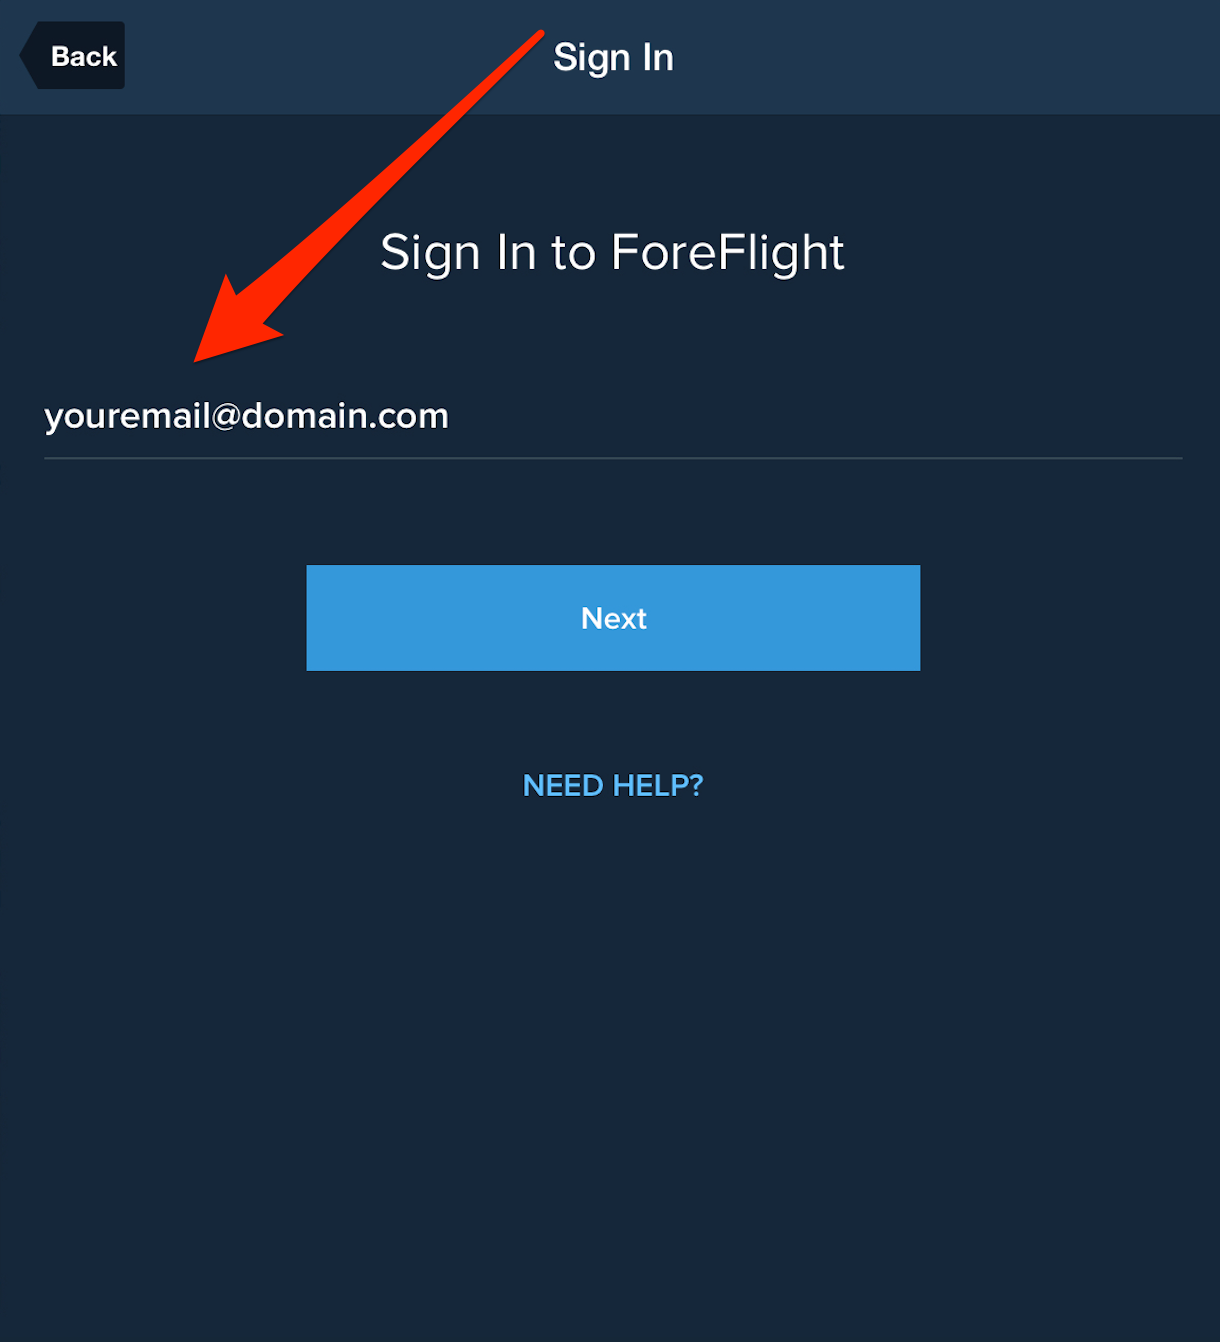This screenshot has height=1342, width=1220.
Task: Go back using the arrow-shaped Back control
Action: pos(73,56)
